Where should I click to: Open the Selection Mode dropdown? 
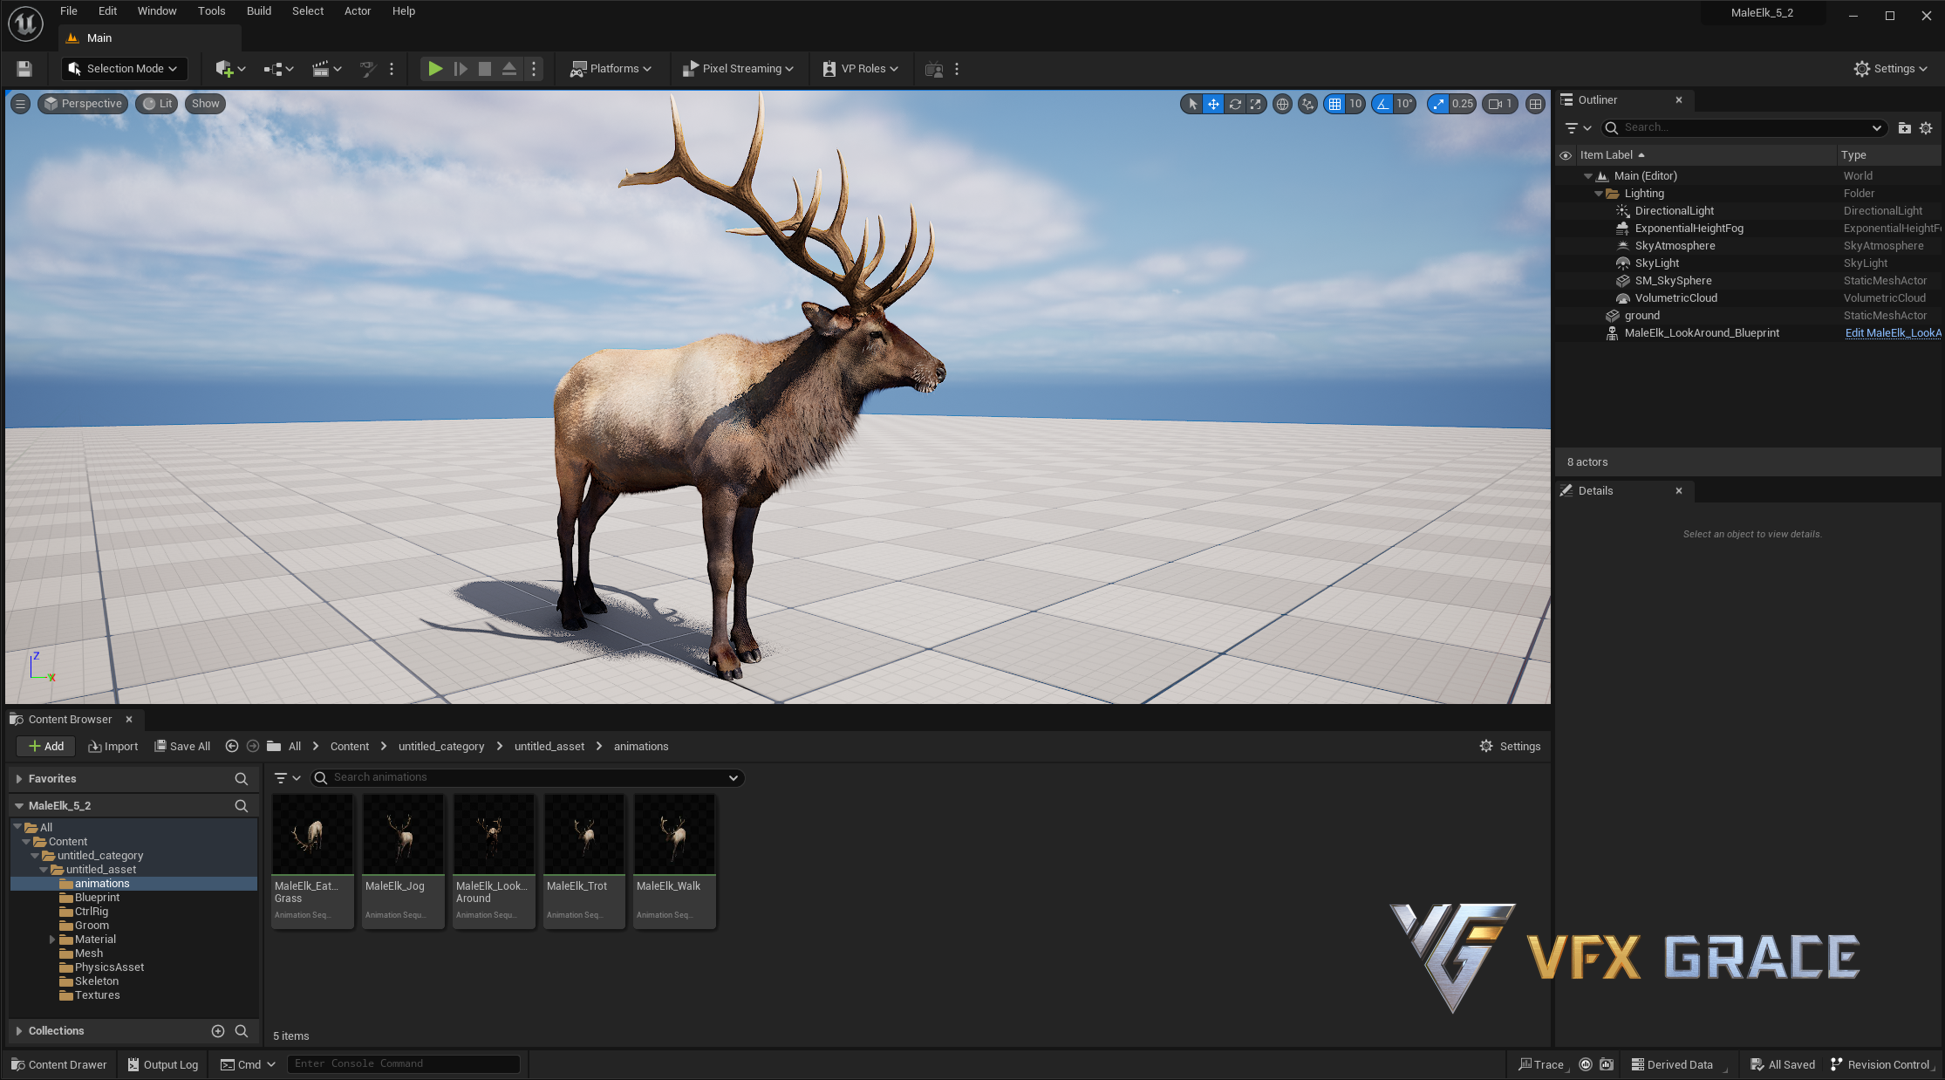click(x=124, y=69)
